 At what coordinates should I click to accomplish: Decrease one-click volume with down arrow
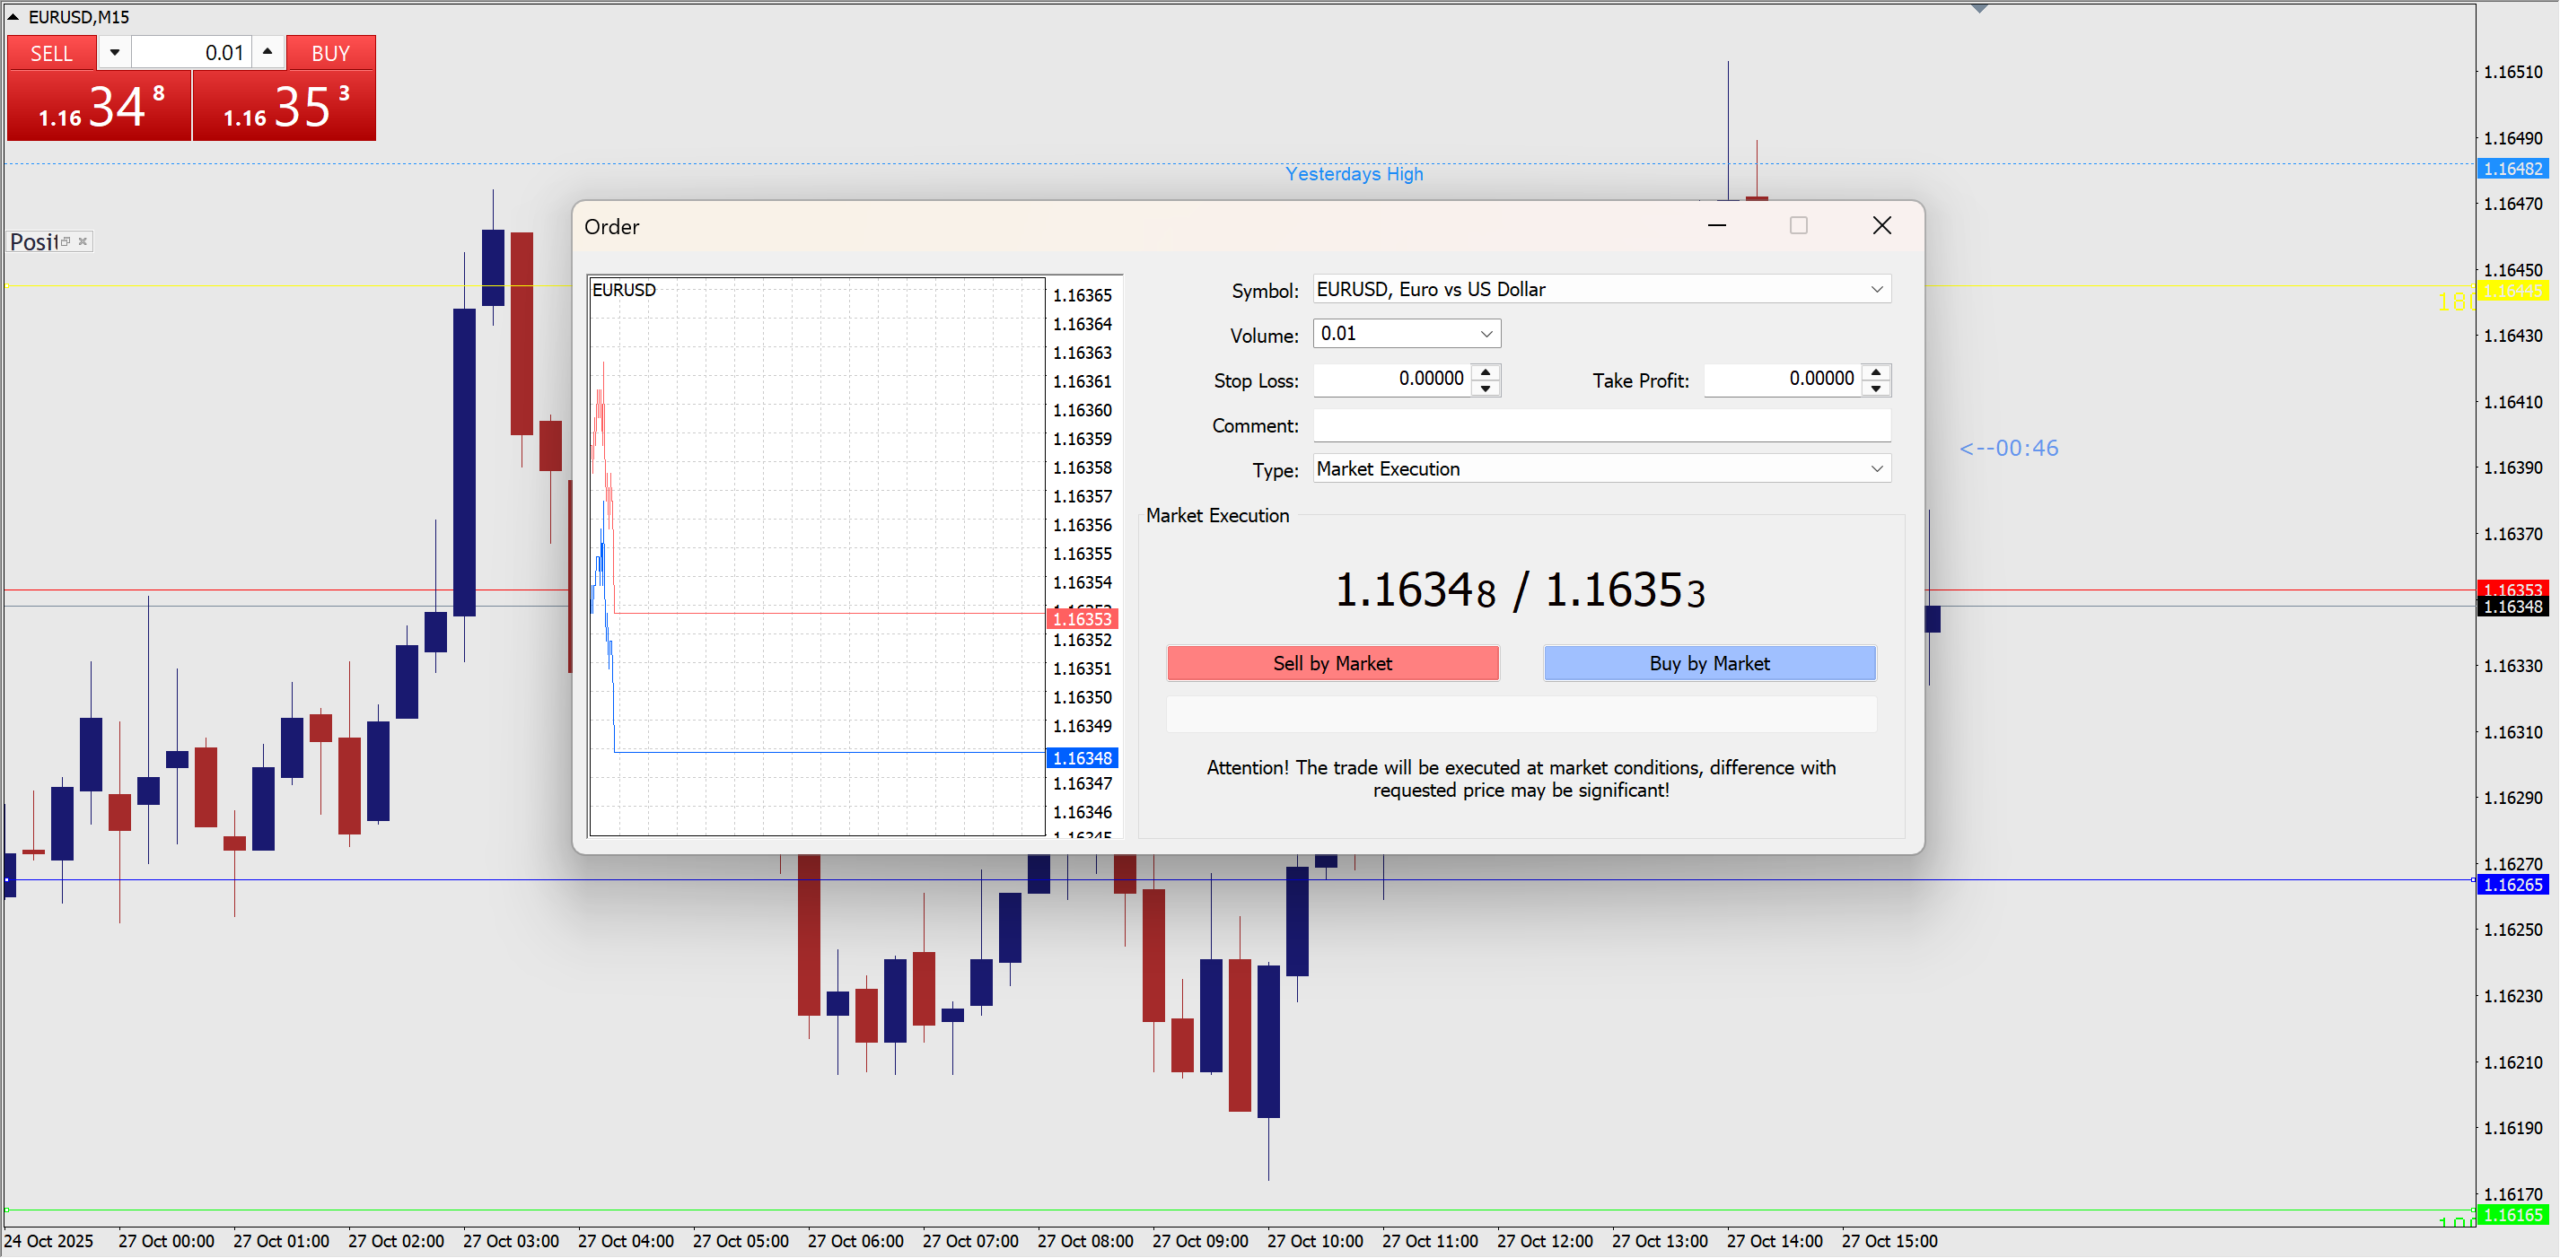[114, 52]
